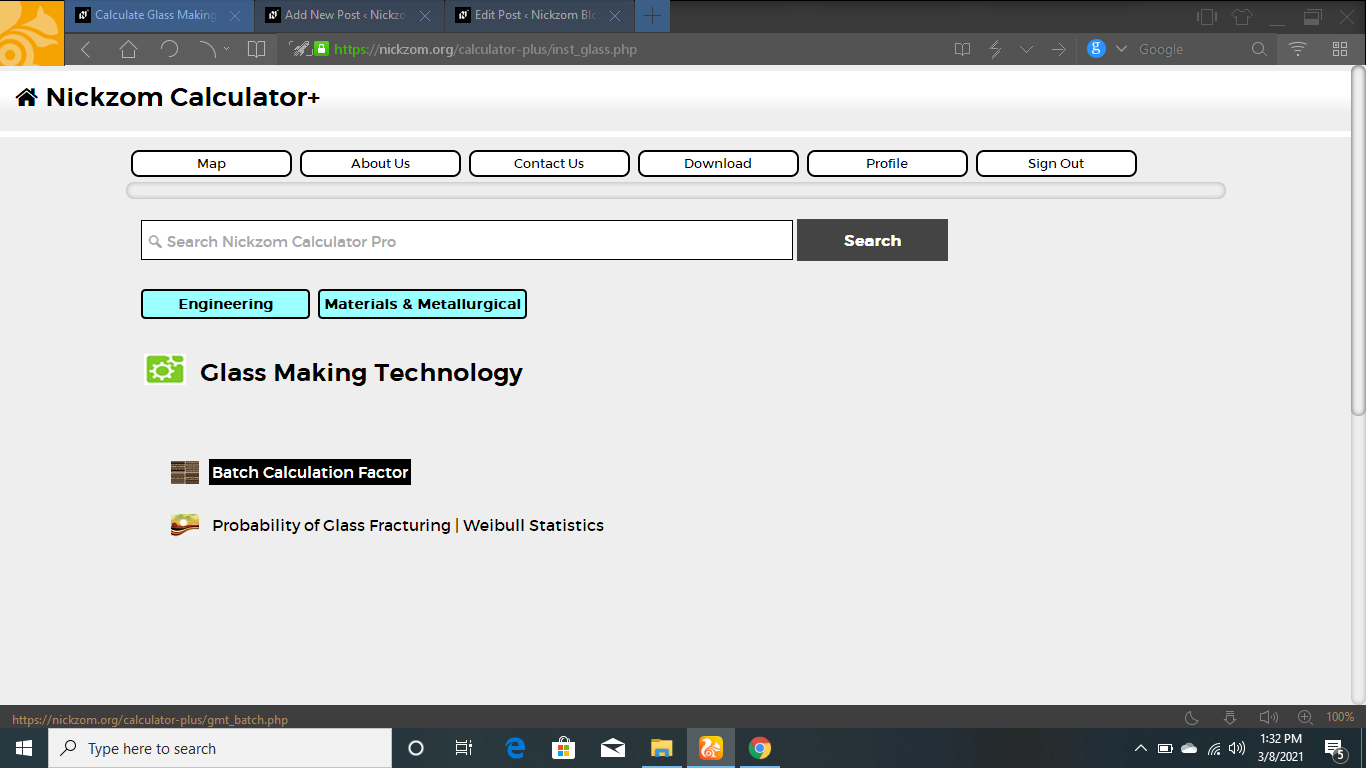Toggle the browser status bar sound icon
Screen dimensions: 1366x768
(1269, 717)
